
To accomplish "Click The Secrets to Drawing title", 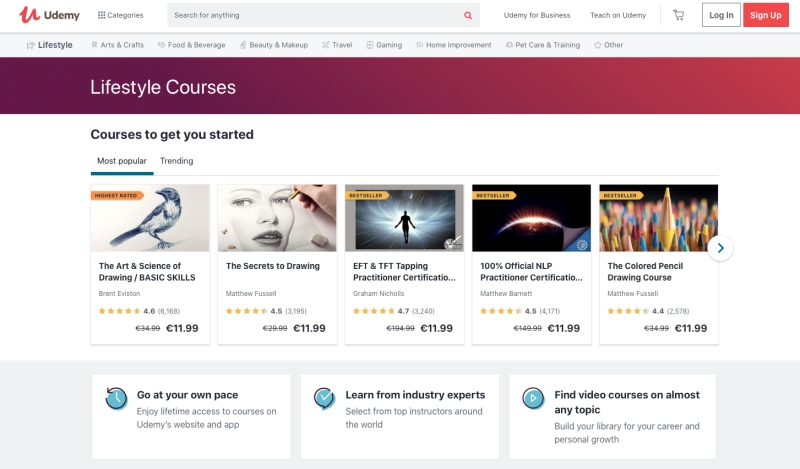I will point(272,266).
